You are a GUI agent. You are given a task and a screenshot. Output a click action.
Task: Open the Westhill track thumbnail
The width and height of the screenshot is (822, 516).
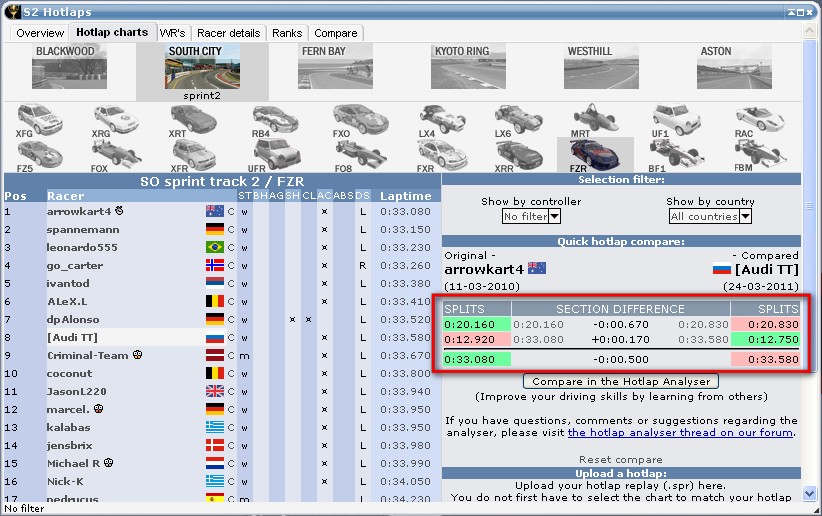tap(601, 67)
